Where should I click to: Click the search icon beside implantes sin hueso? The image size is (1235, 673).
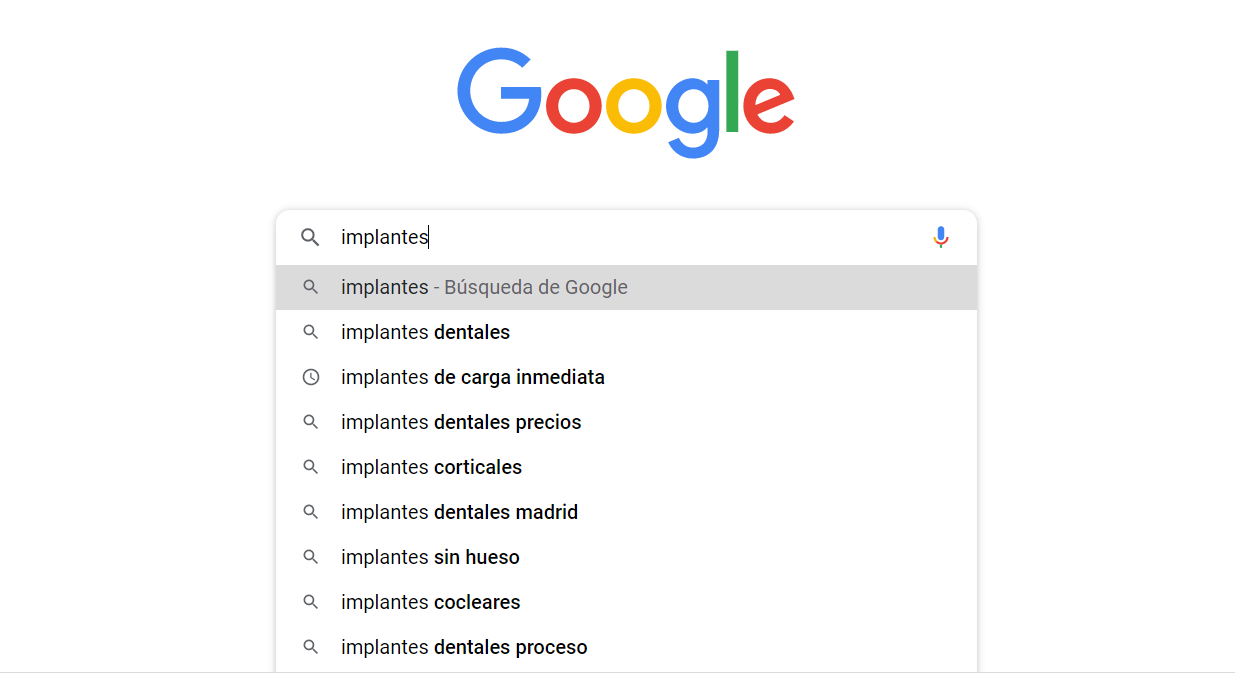(x=311, y=557)
